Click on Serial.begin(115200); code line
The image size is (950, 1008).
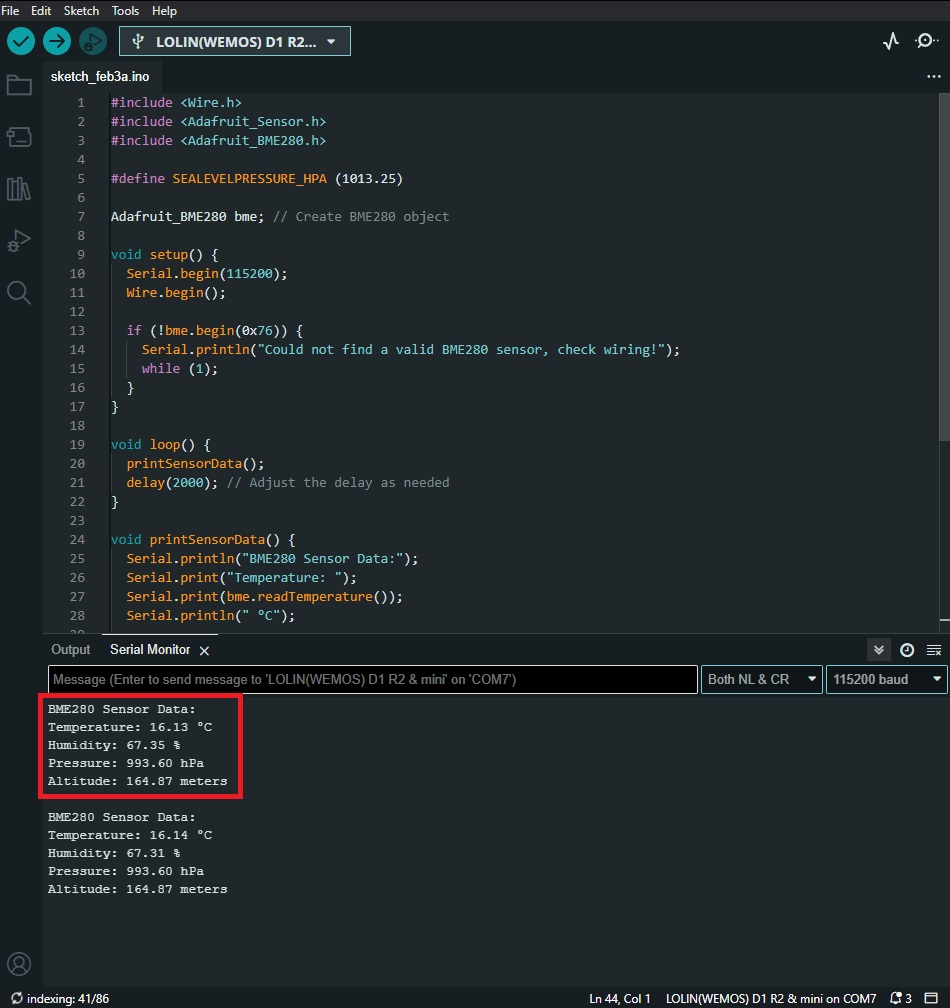(x=207, y=274)
